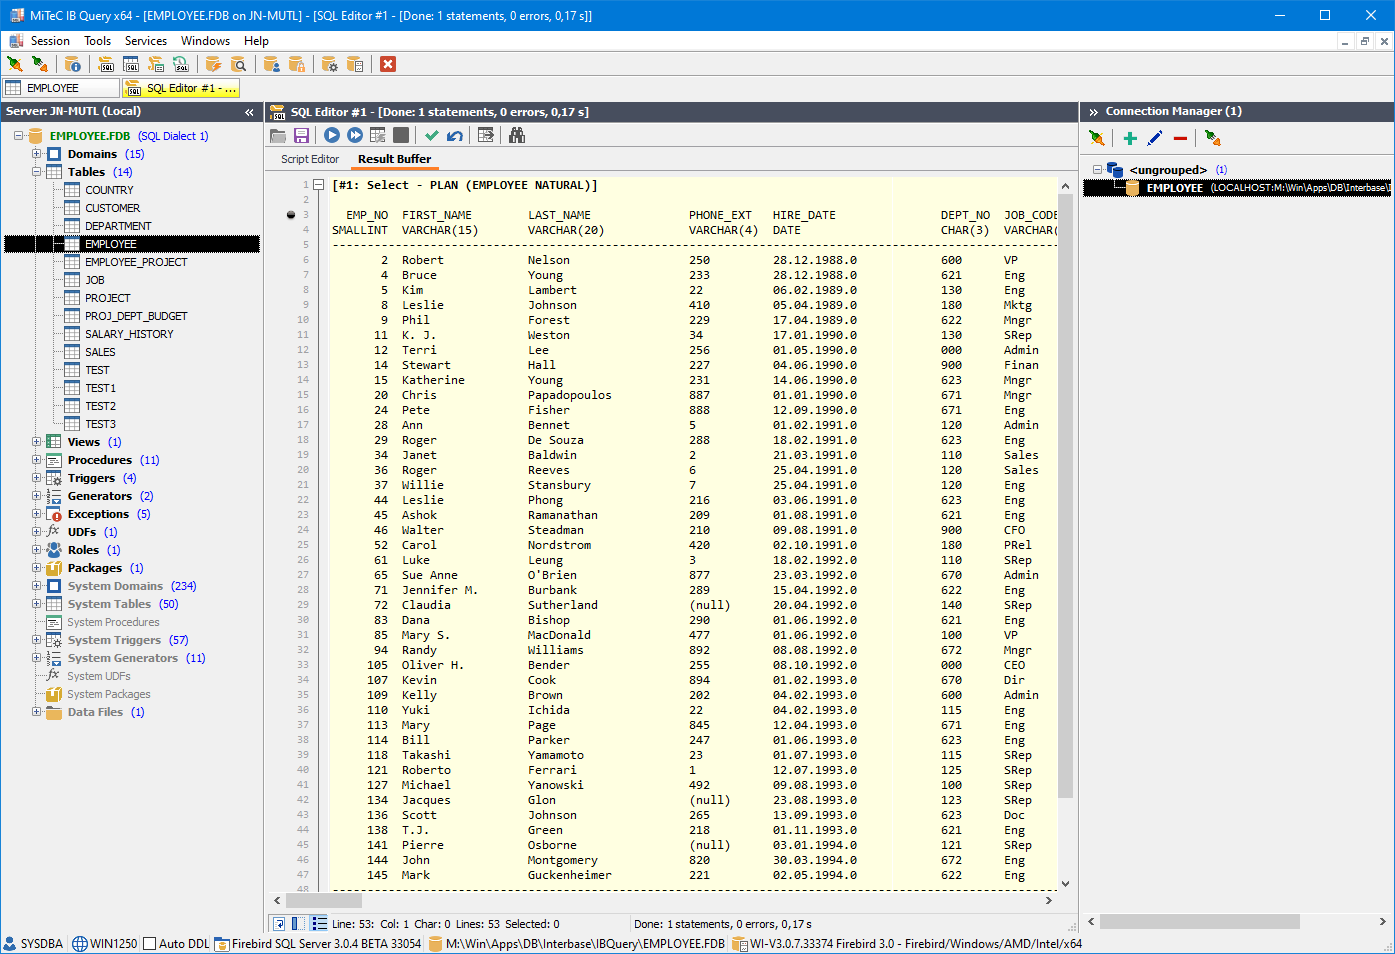1395x954 pixels.
Task: Select the Packages node
Action: click(x=95, y=567)
